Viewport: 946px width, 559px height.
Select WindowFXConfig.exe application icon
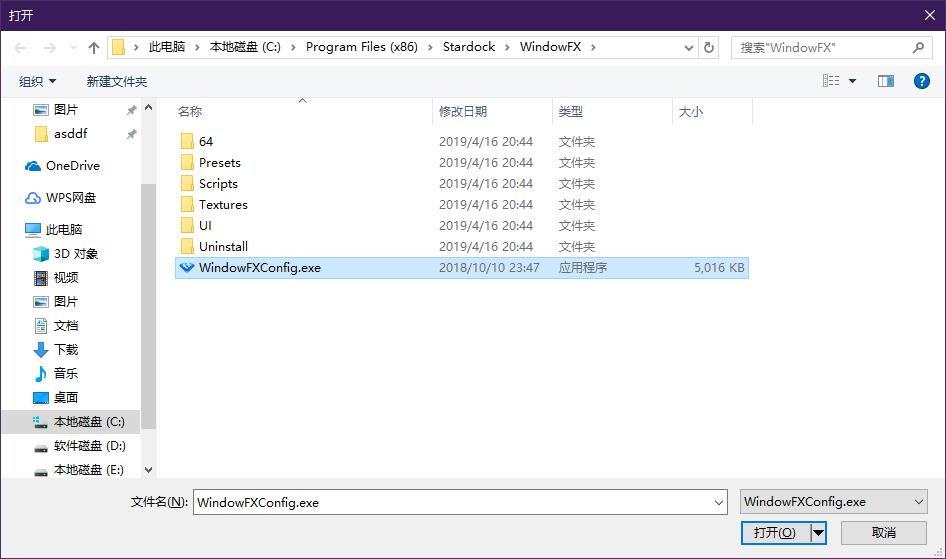pos(187,268)
